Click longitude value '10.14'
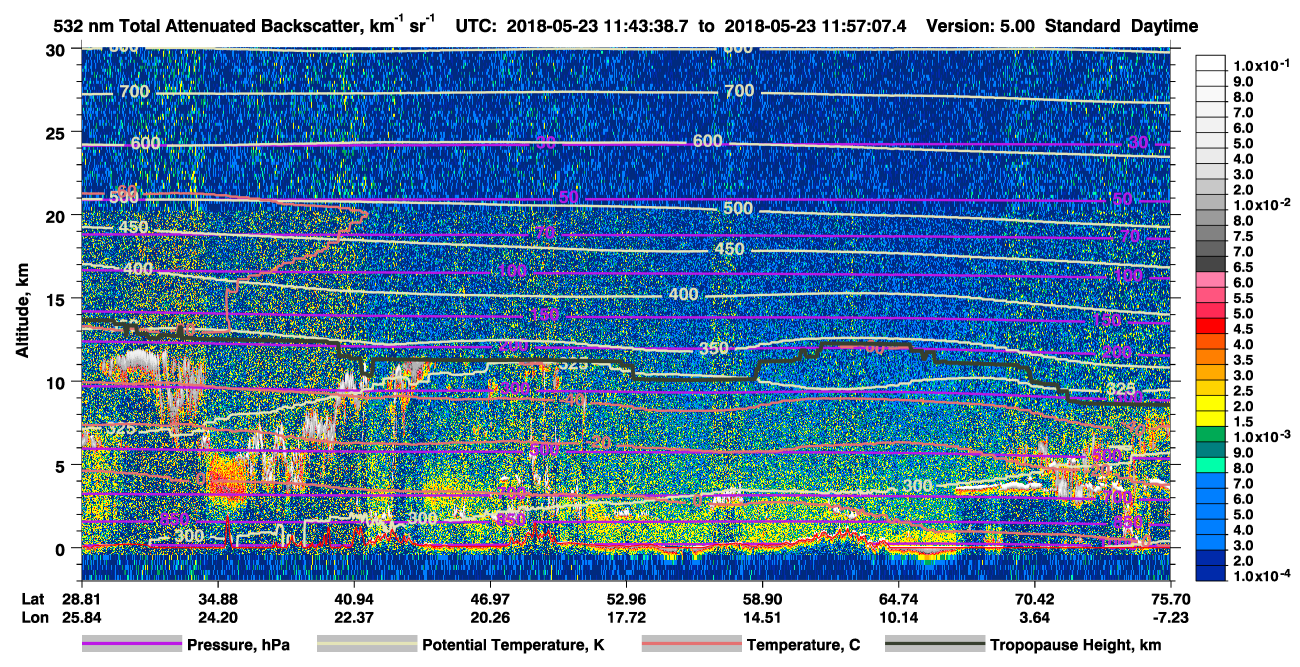1300x667 pixels. (x=898, y=616)
